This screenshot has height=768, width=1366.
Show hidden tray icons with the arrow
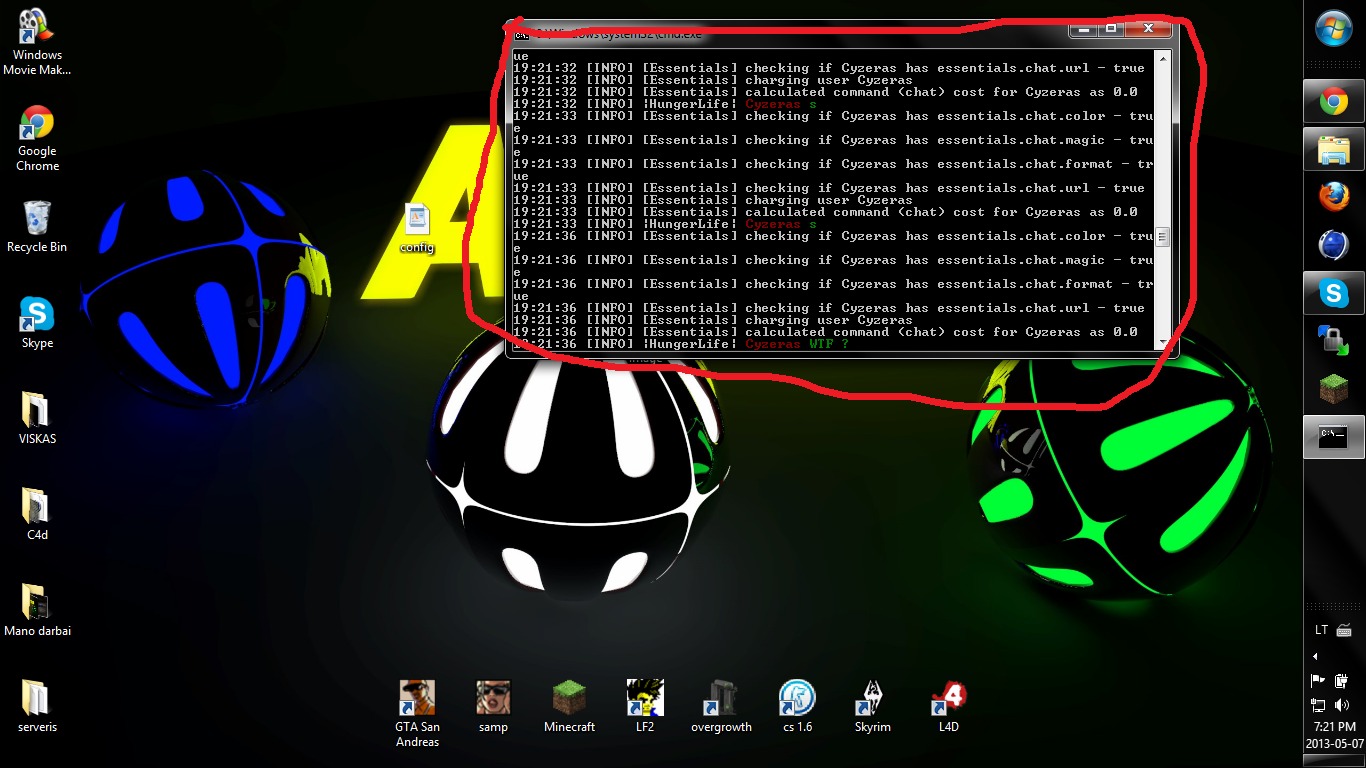[x=1315, y=657]
